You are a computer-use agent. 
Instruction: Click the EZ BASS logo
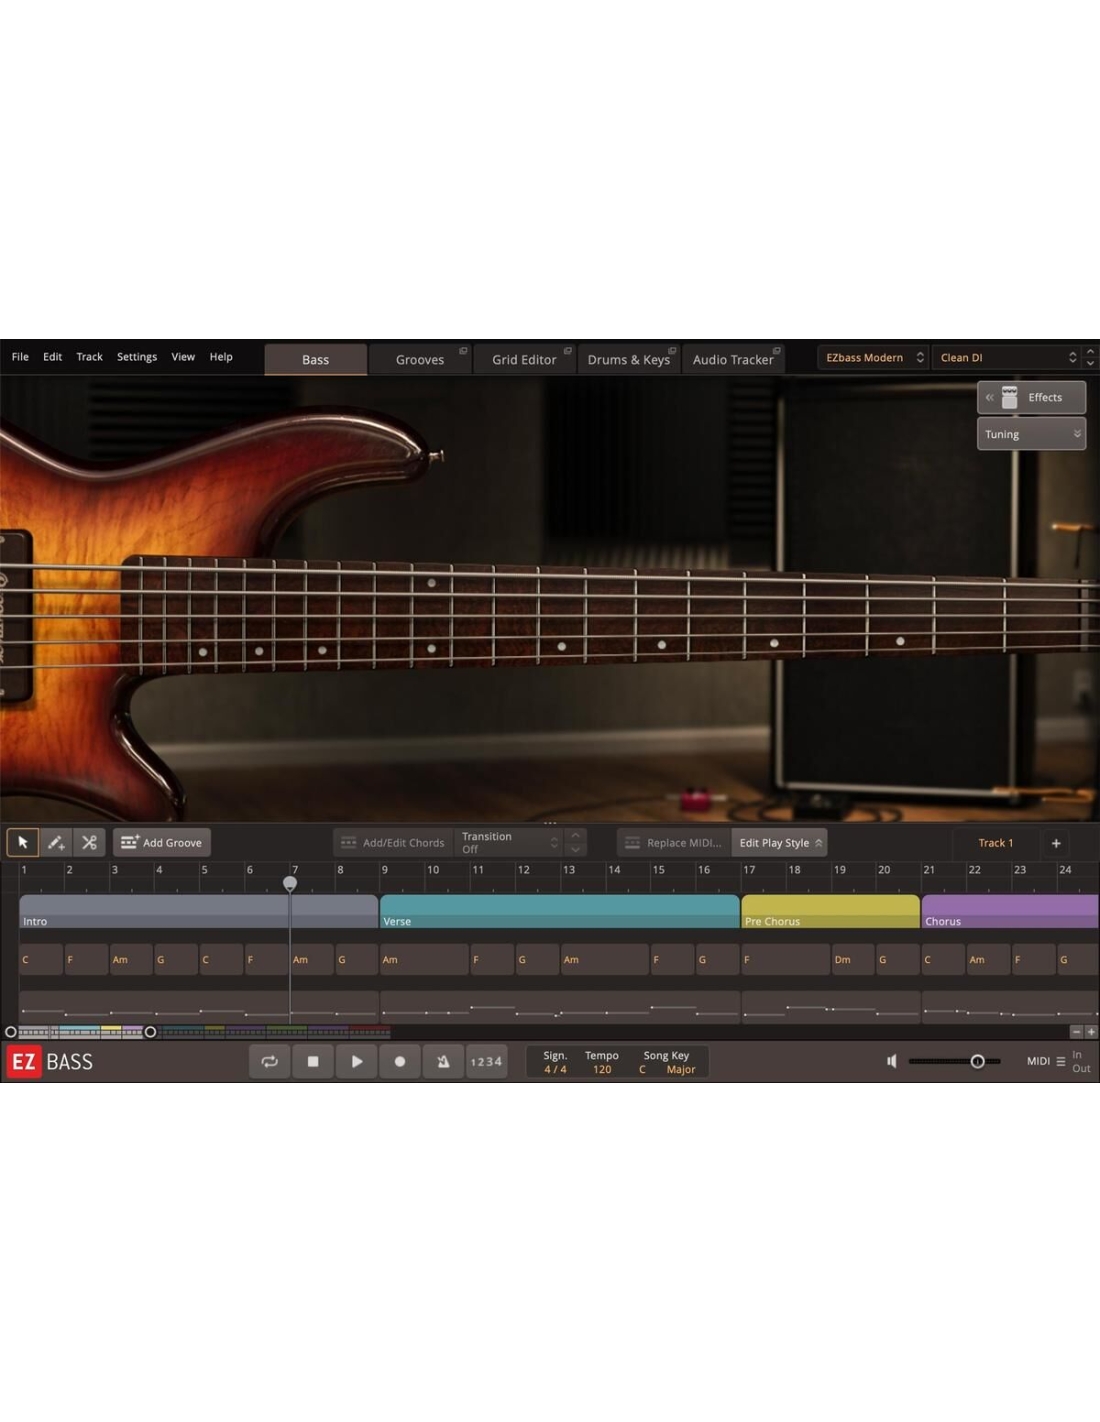(x=50, y=1061)
